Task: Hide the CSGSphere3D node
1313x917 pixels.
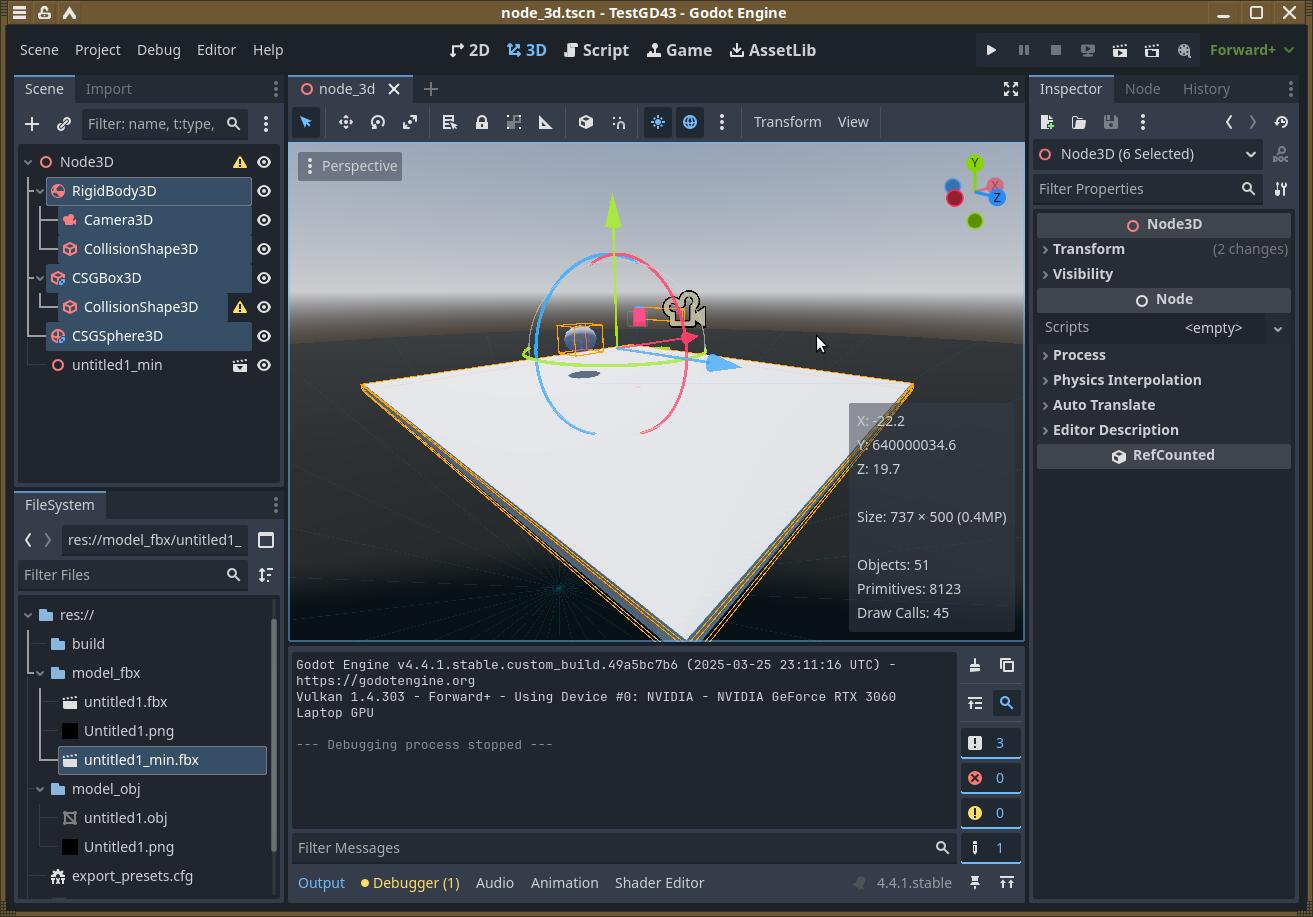Action: point(264,336)
